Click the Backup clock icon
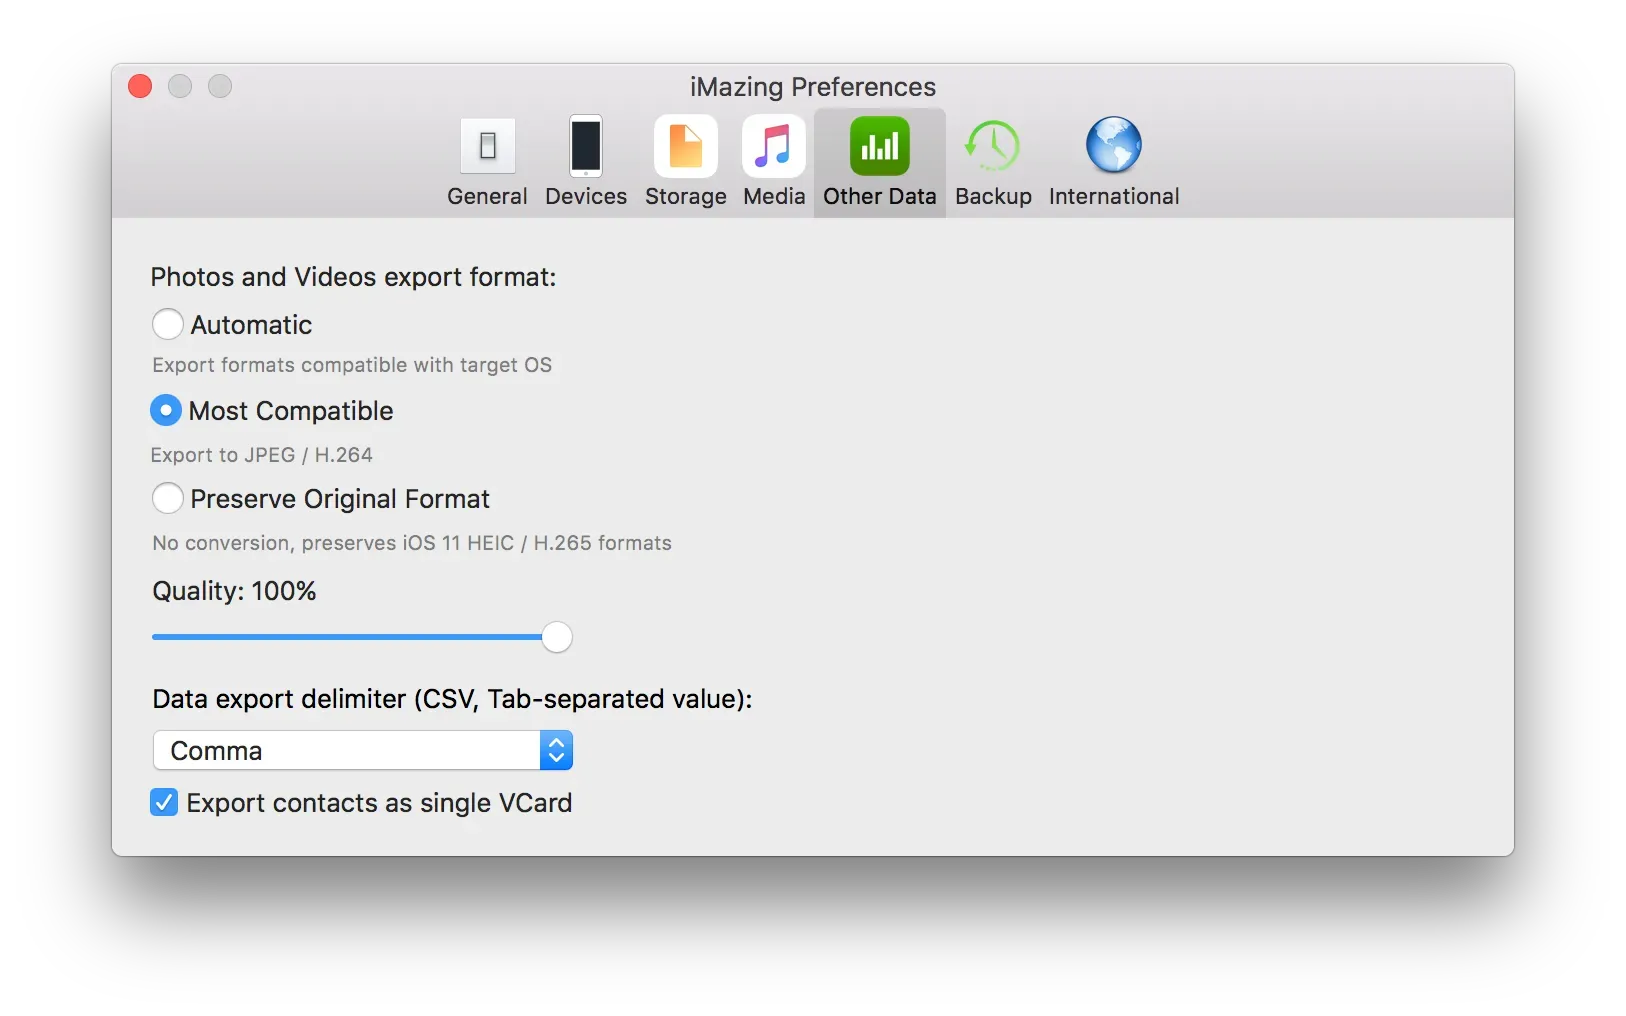This screenshot has height=1016, width=1626. coord(993,148)
